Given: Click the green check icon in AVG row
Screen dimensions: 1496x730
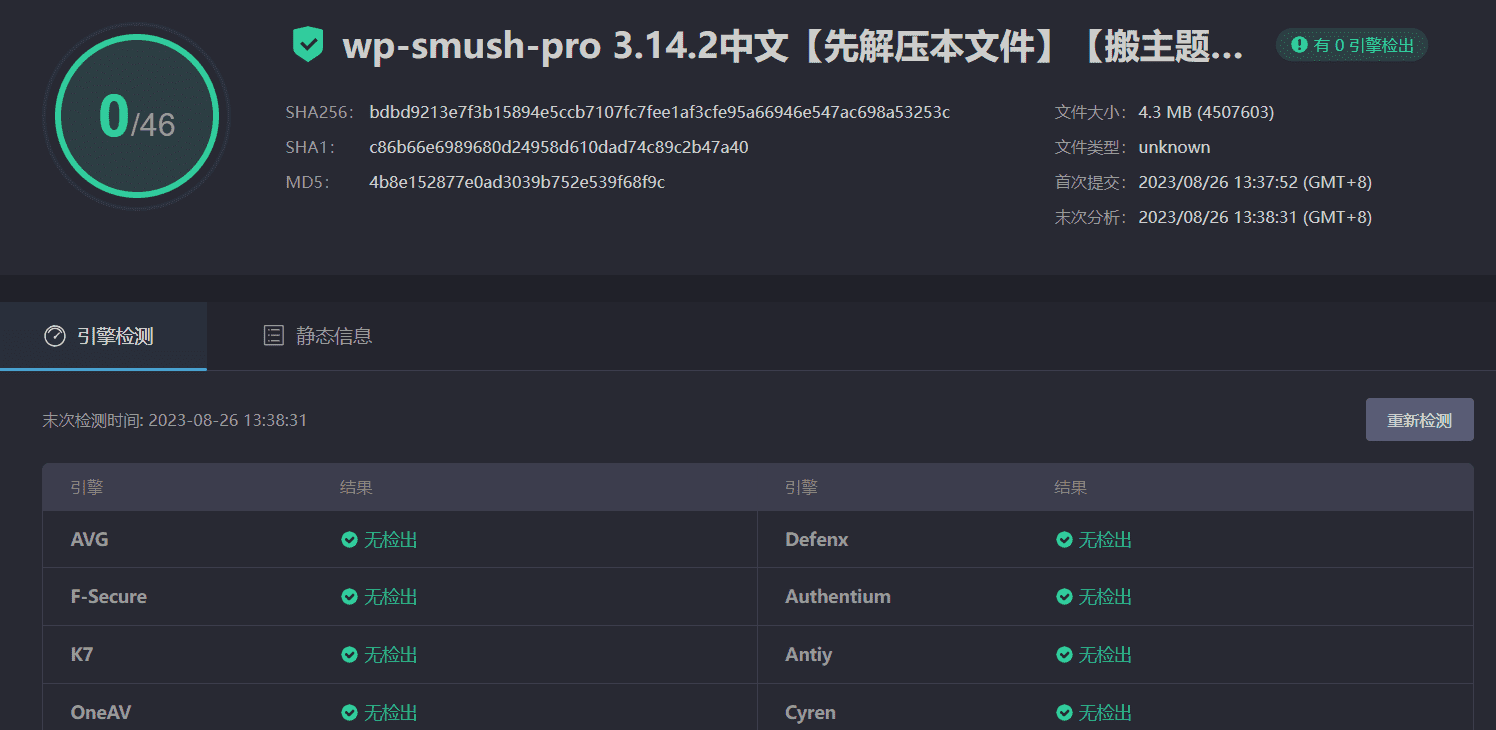Looking at the screenshot, I should tap(349, 540).
